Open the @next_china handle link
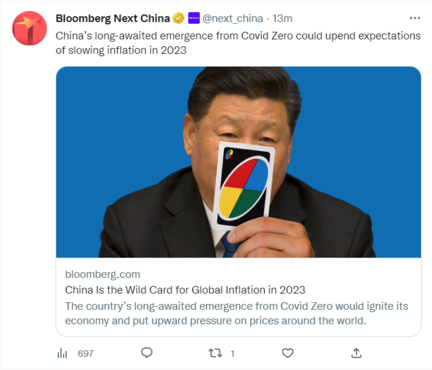Screen dimensions: 432x370 click(x=233, y=18)
